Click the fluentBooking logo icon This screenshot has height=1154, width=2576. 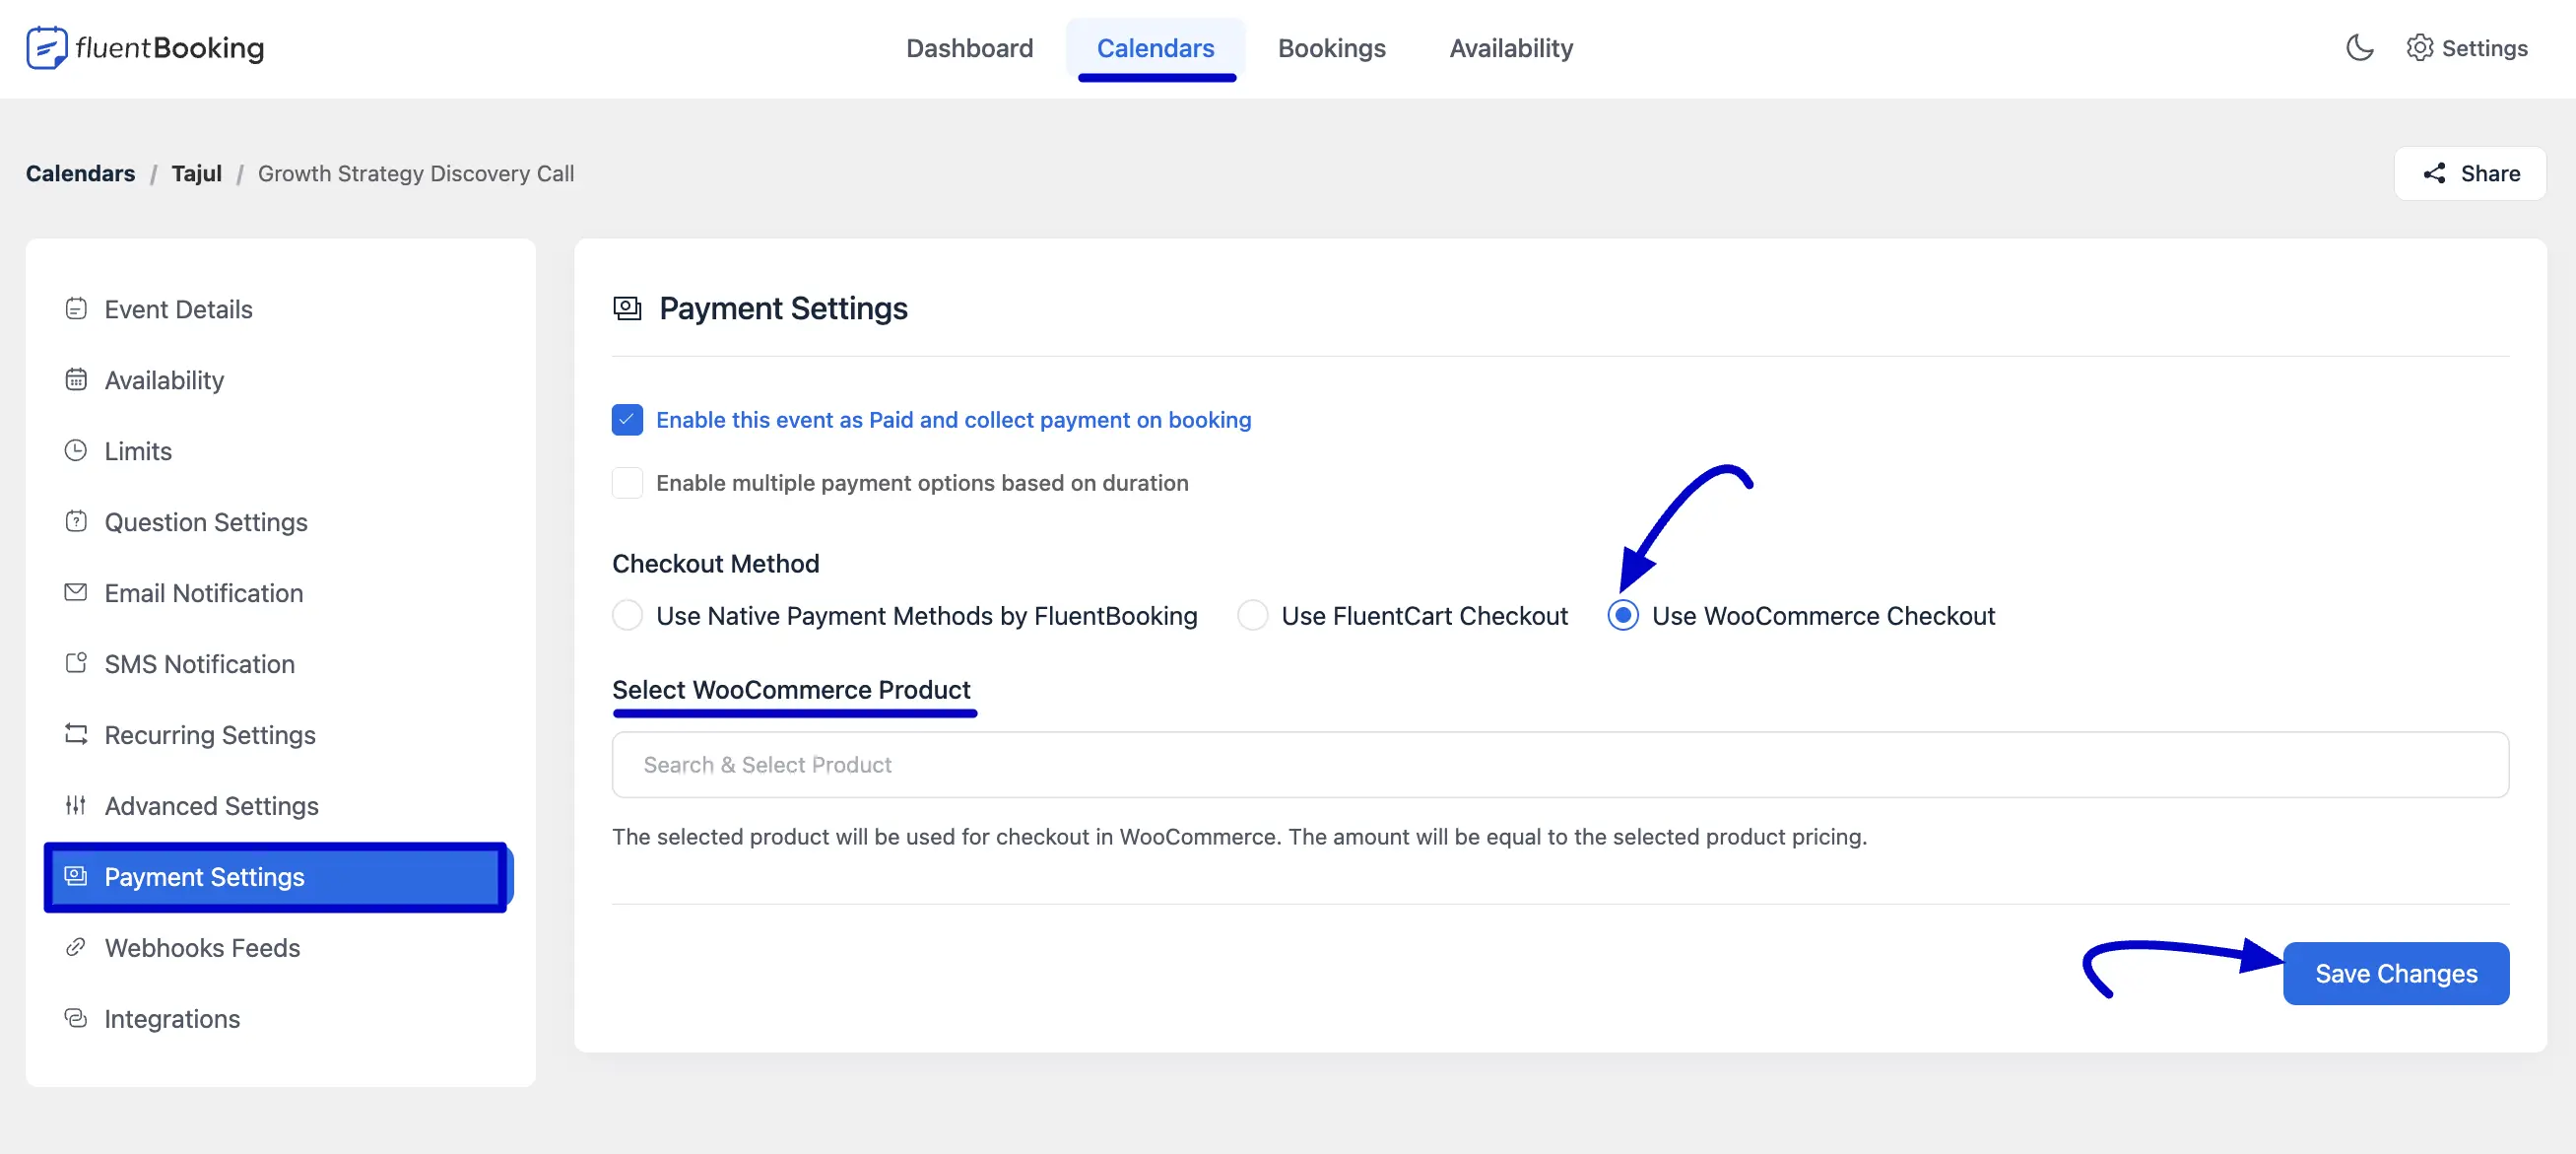click(x=46, y=48)
